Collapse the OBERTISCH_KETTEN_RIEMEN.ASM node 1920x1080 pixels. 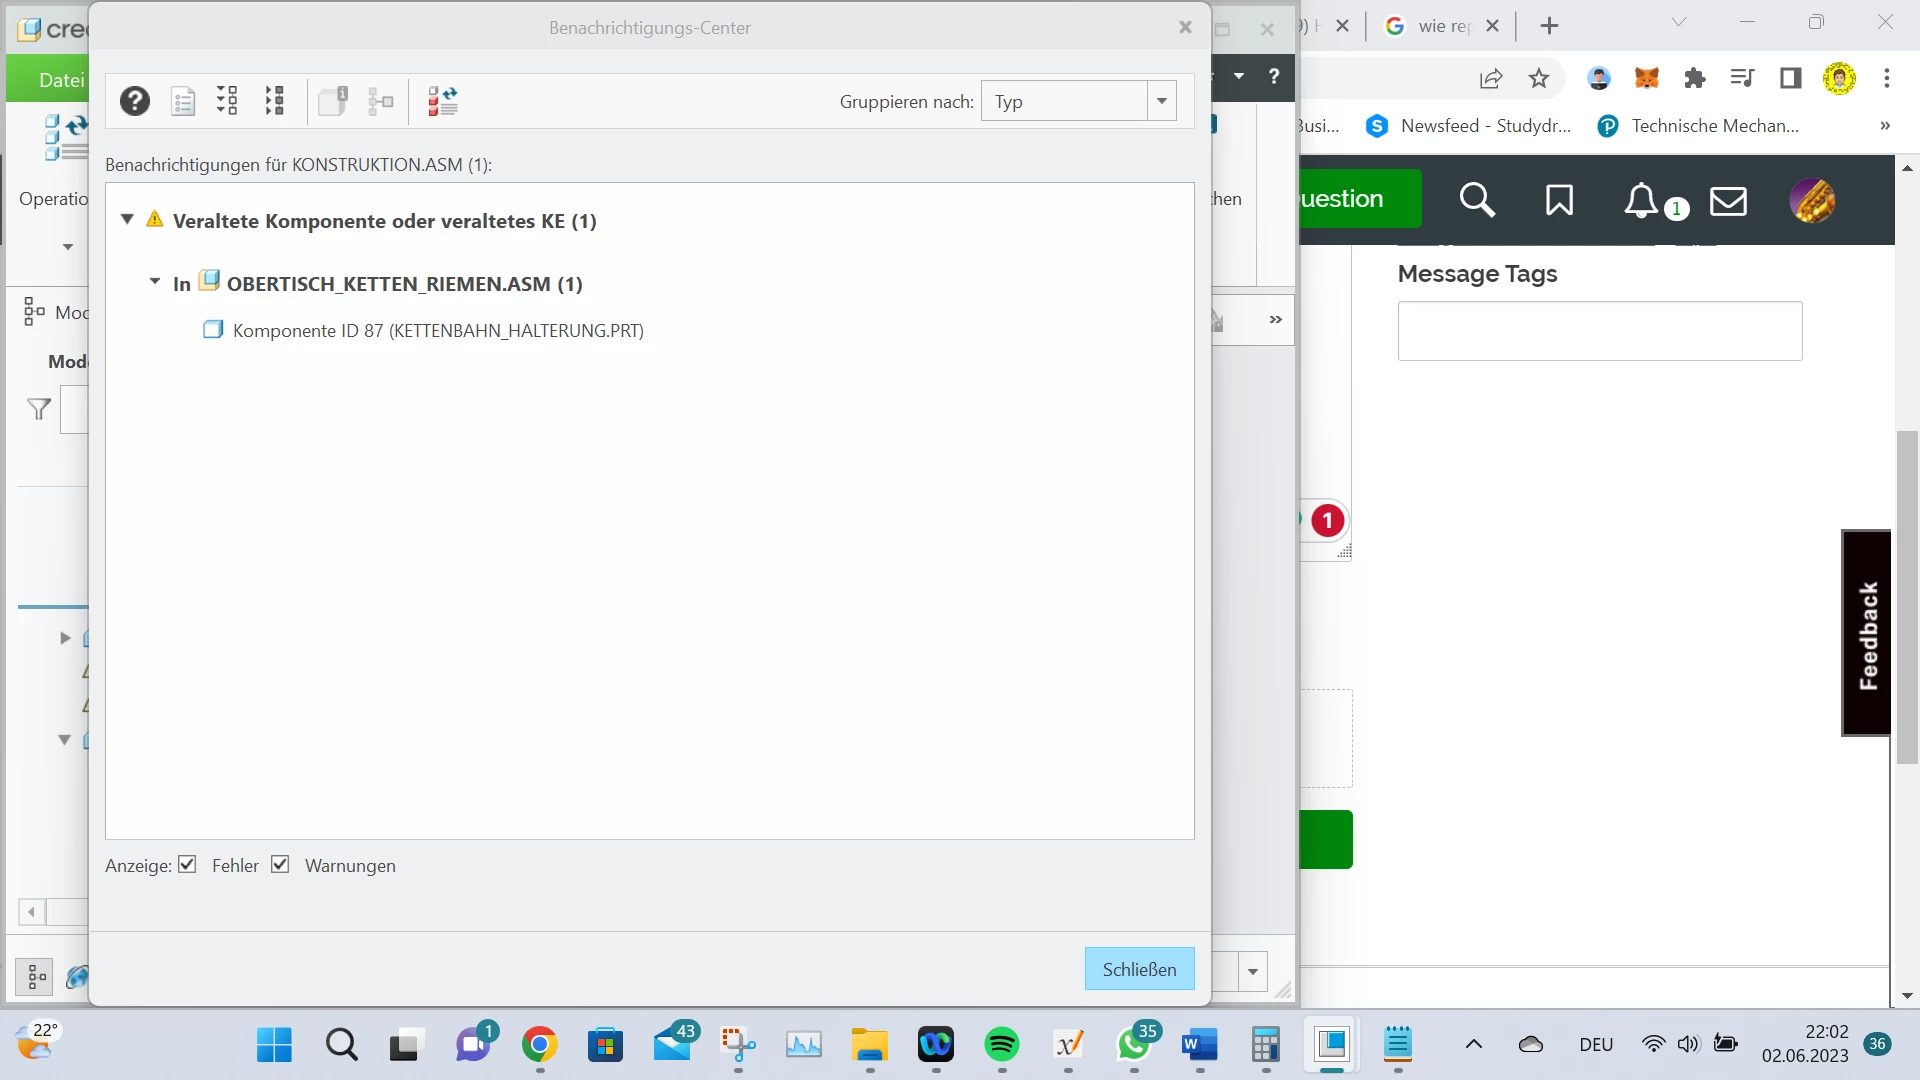pyautogui.click(x=155, y=283)
